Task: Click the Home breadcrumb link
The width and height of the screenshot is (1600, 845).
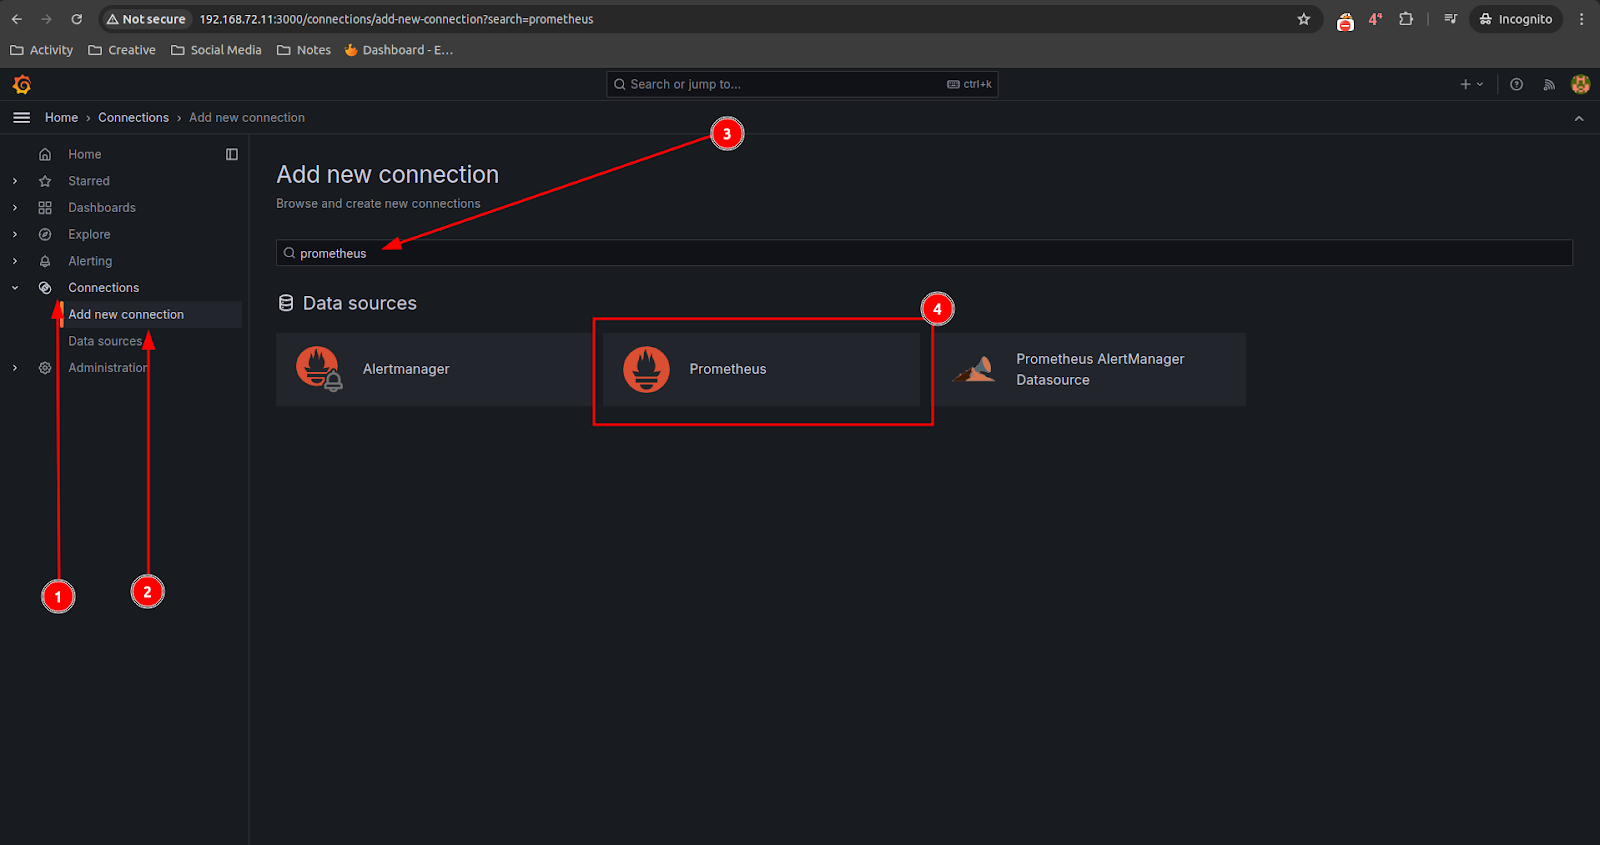Action: (61, 118)
